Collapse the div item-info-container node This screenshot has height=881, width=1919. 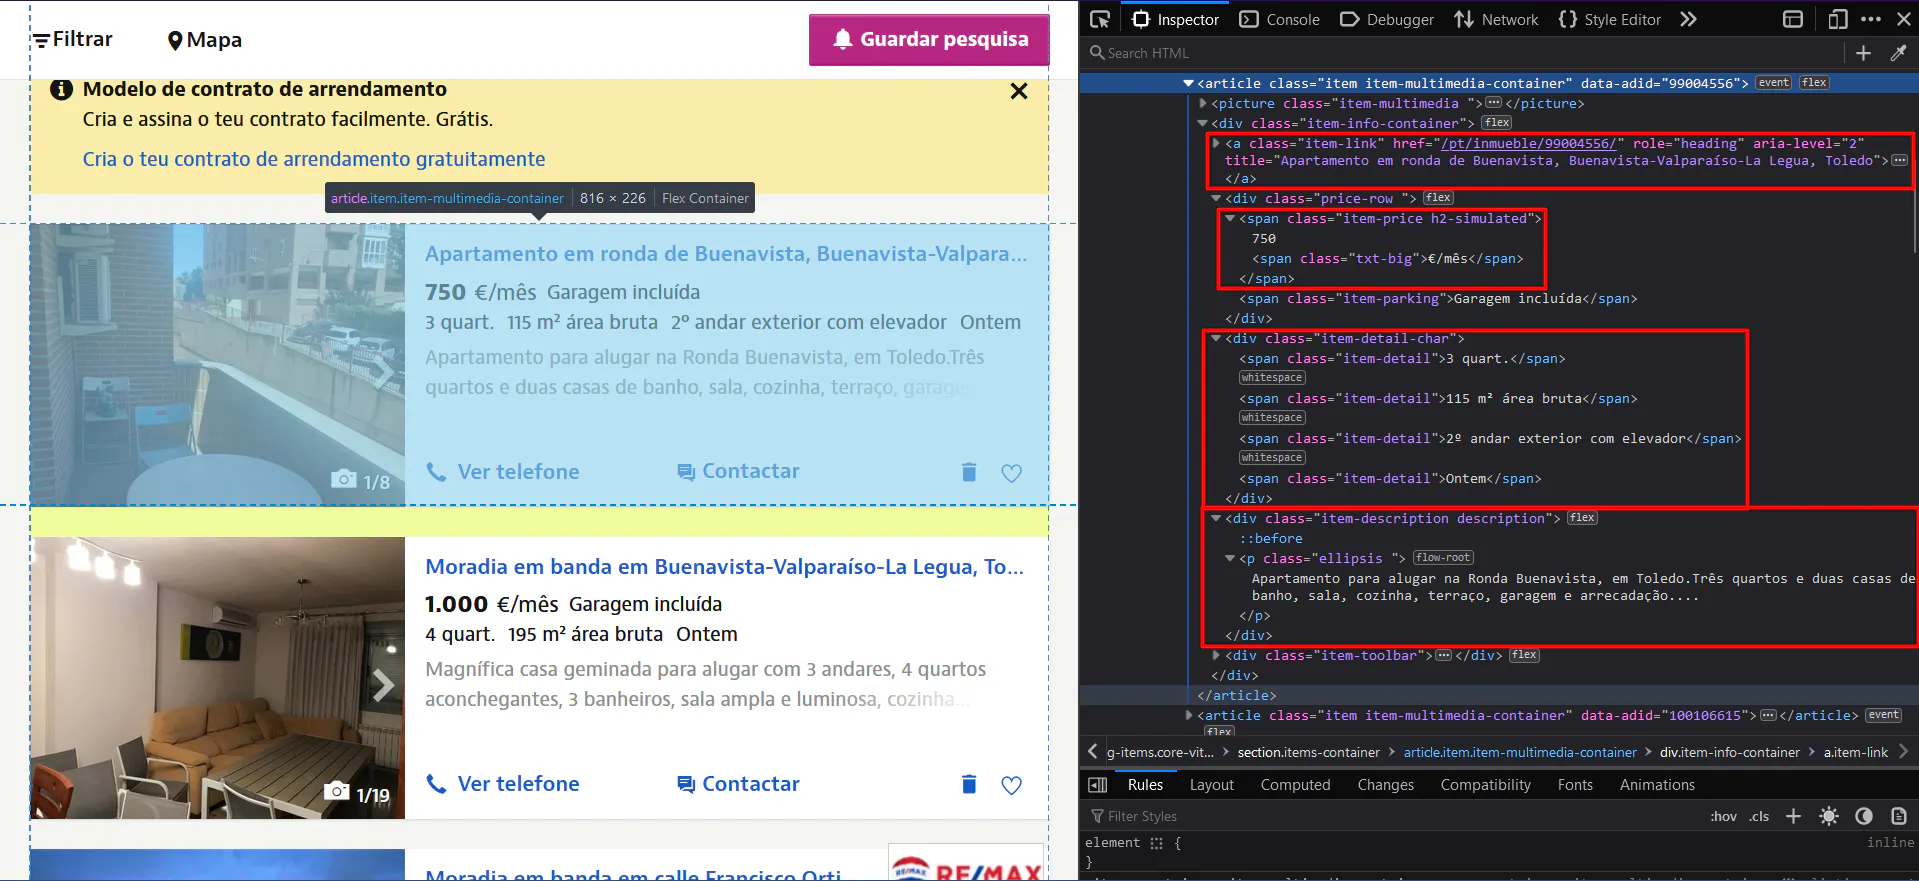coord(1202,123)
